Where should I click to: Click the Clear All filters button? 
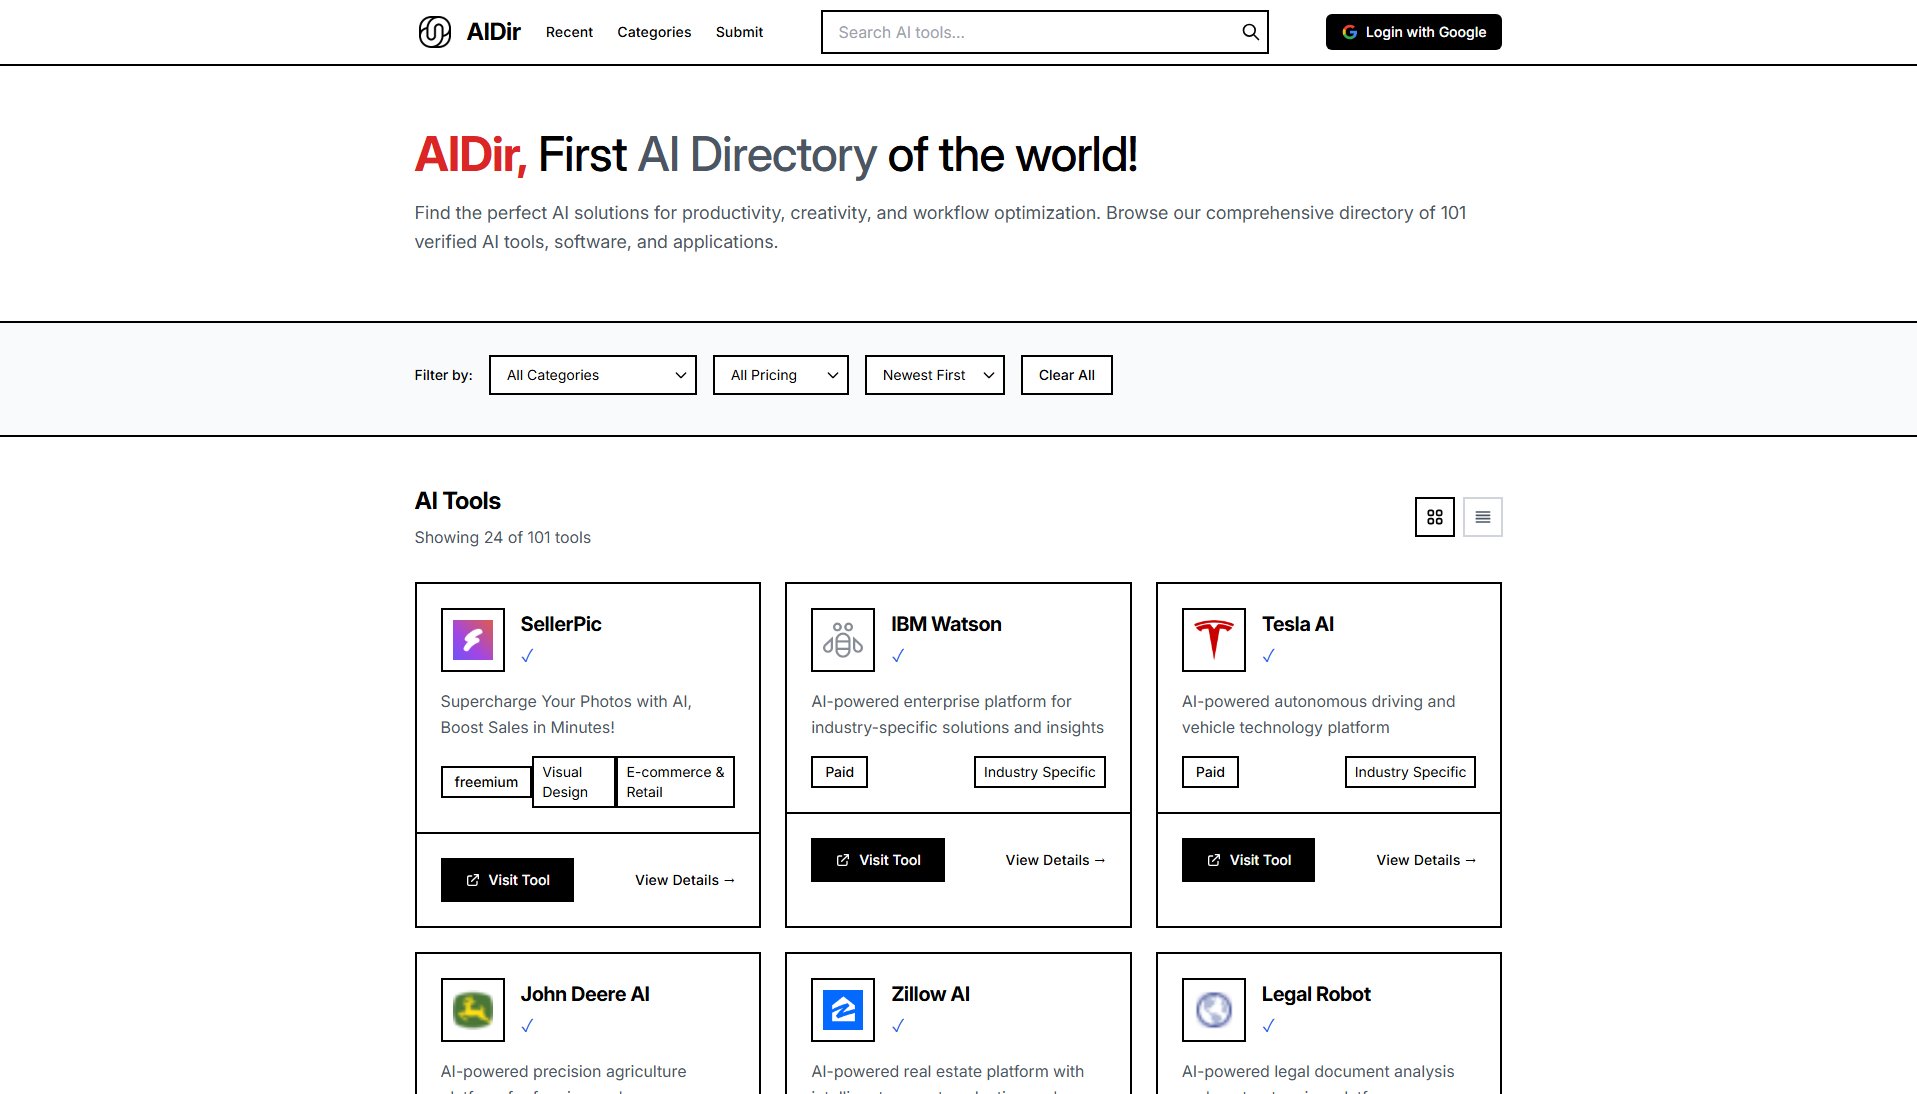pos(1066,375)
